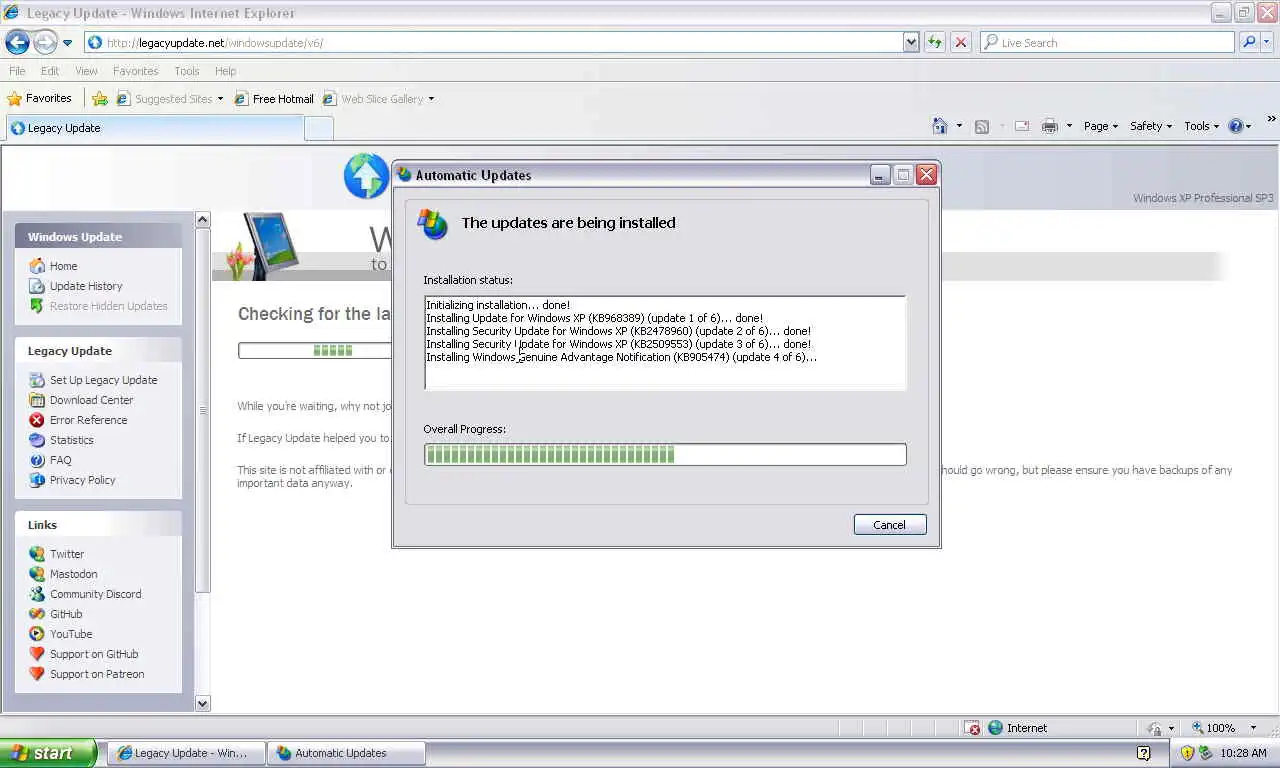Image resolution: width=1280 pixels, height=768 pixels.
Task: Open the Free Hotmail favorites link
Action: click(x=274, y=98)
